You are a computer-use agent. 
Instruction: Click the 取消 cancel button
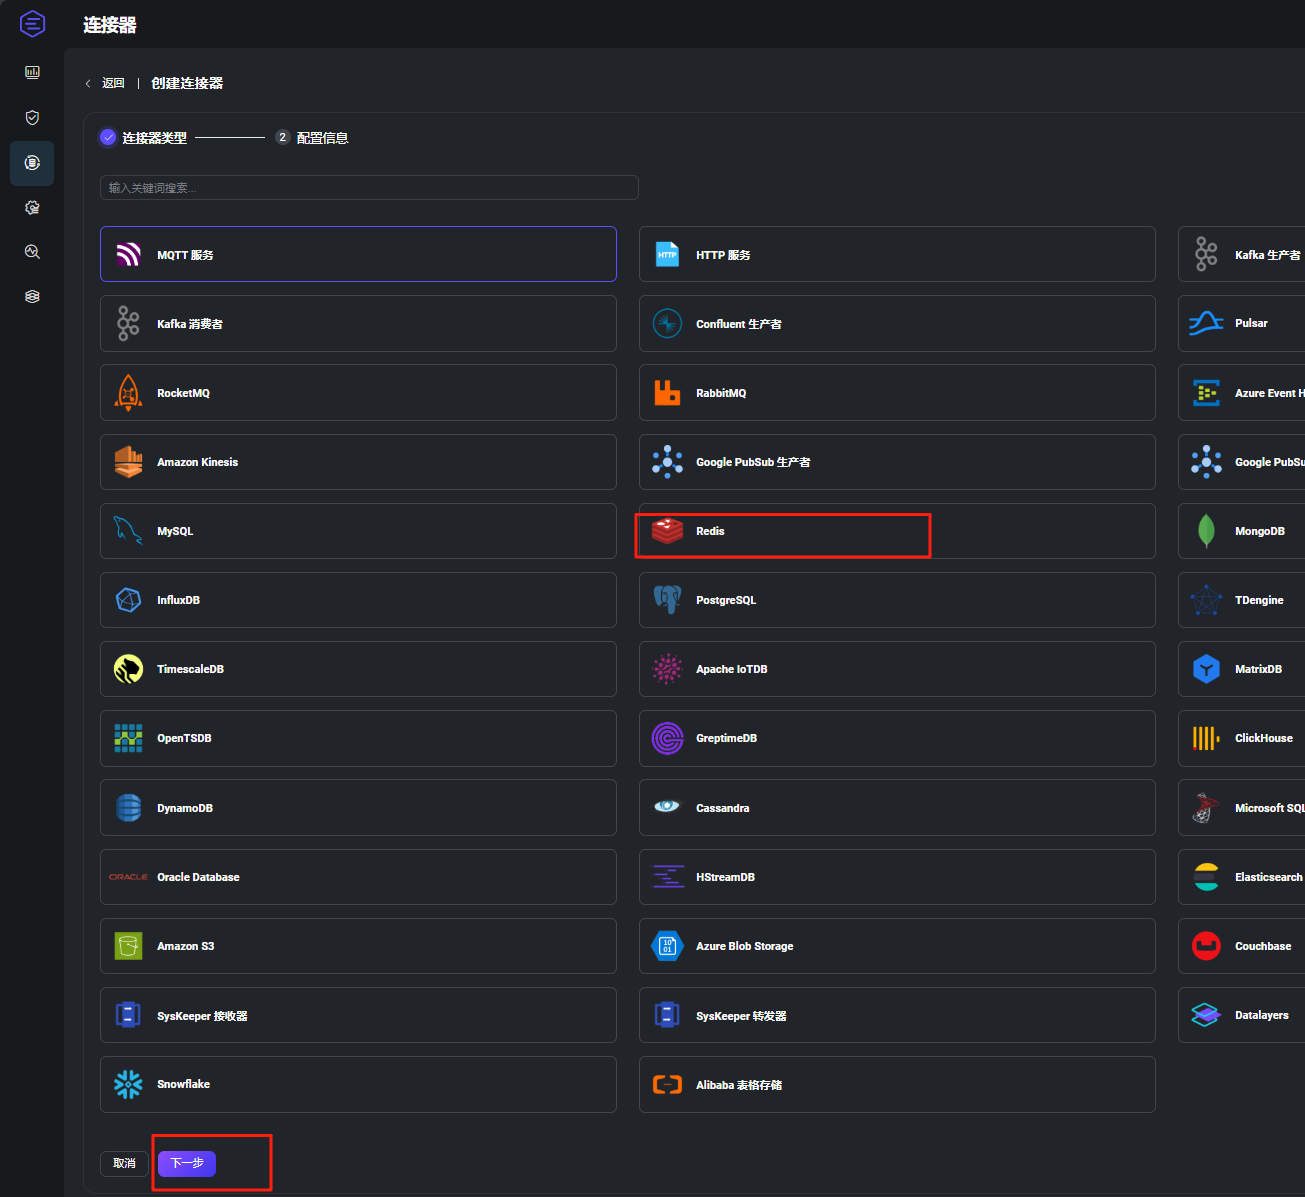click(124, 1163)
